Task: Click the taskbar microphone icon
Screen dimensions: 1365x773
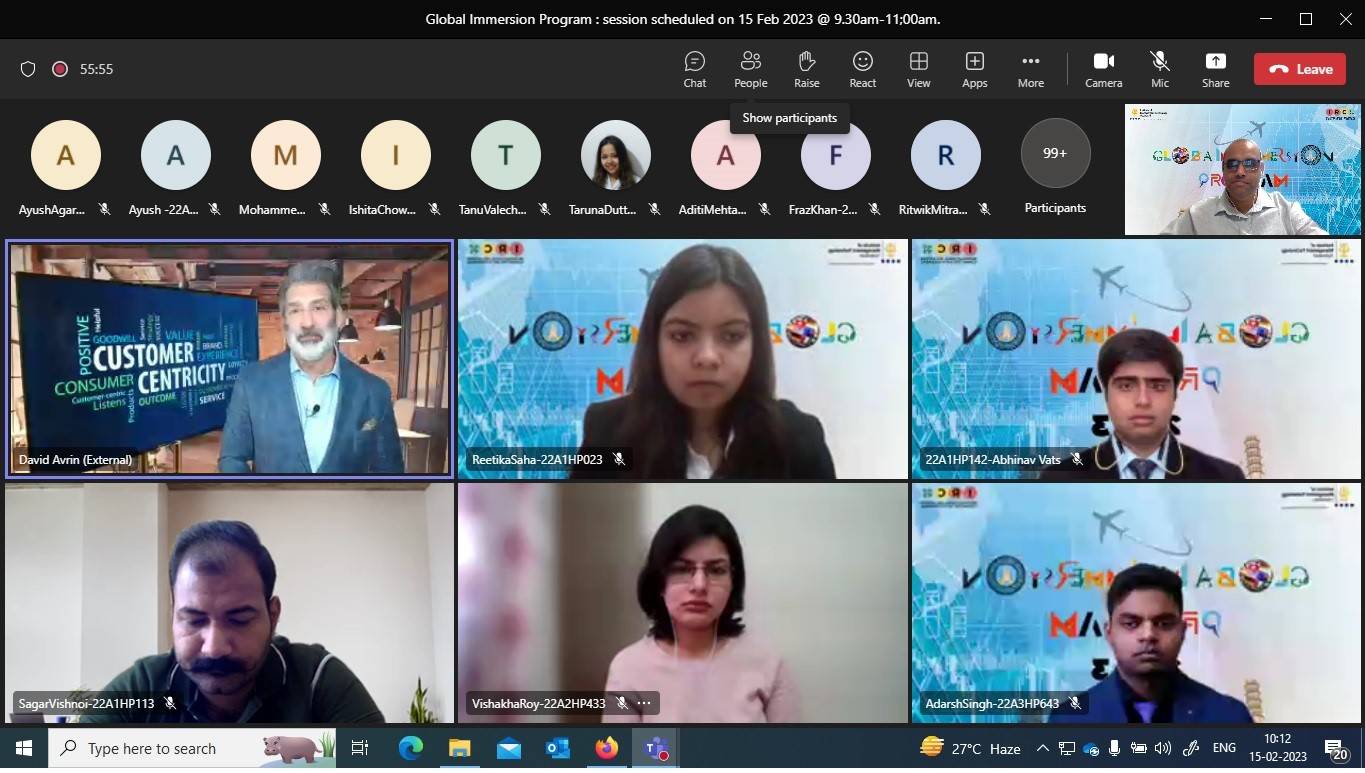Action: [1114, 748]
